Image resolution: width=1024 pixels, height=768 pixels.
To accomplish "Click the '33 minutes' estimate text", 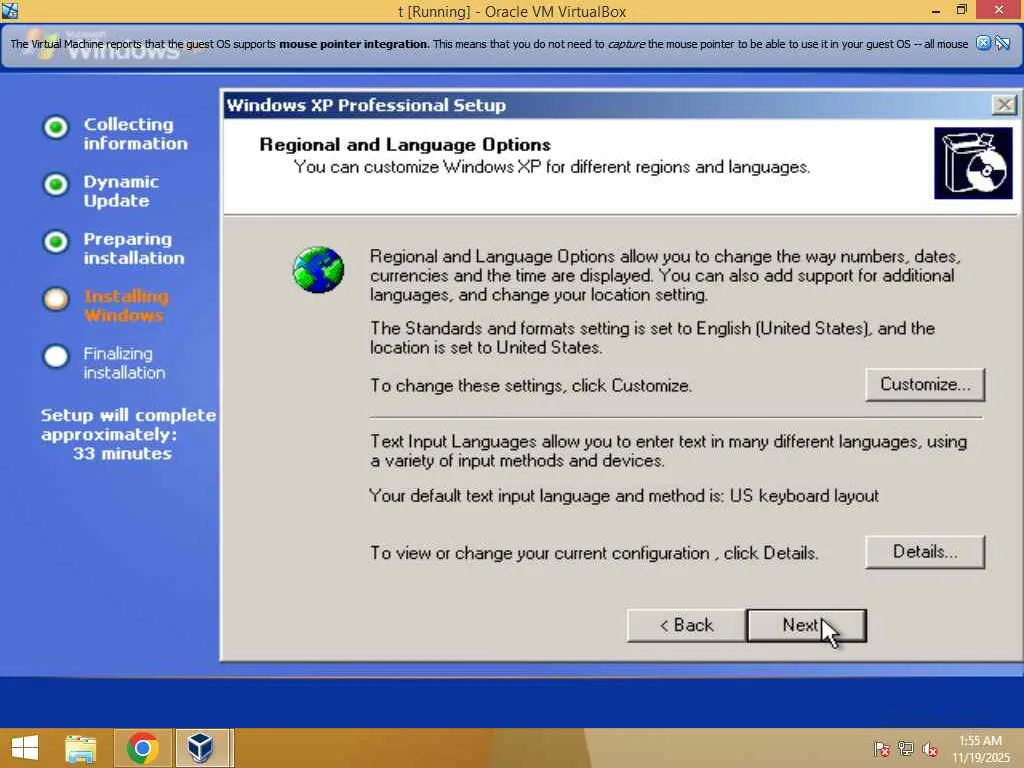I will click(122, 453).
